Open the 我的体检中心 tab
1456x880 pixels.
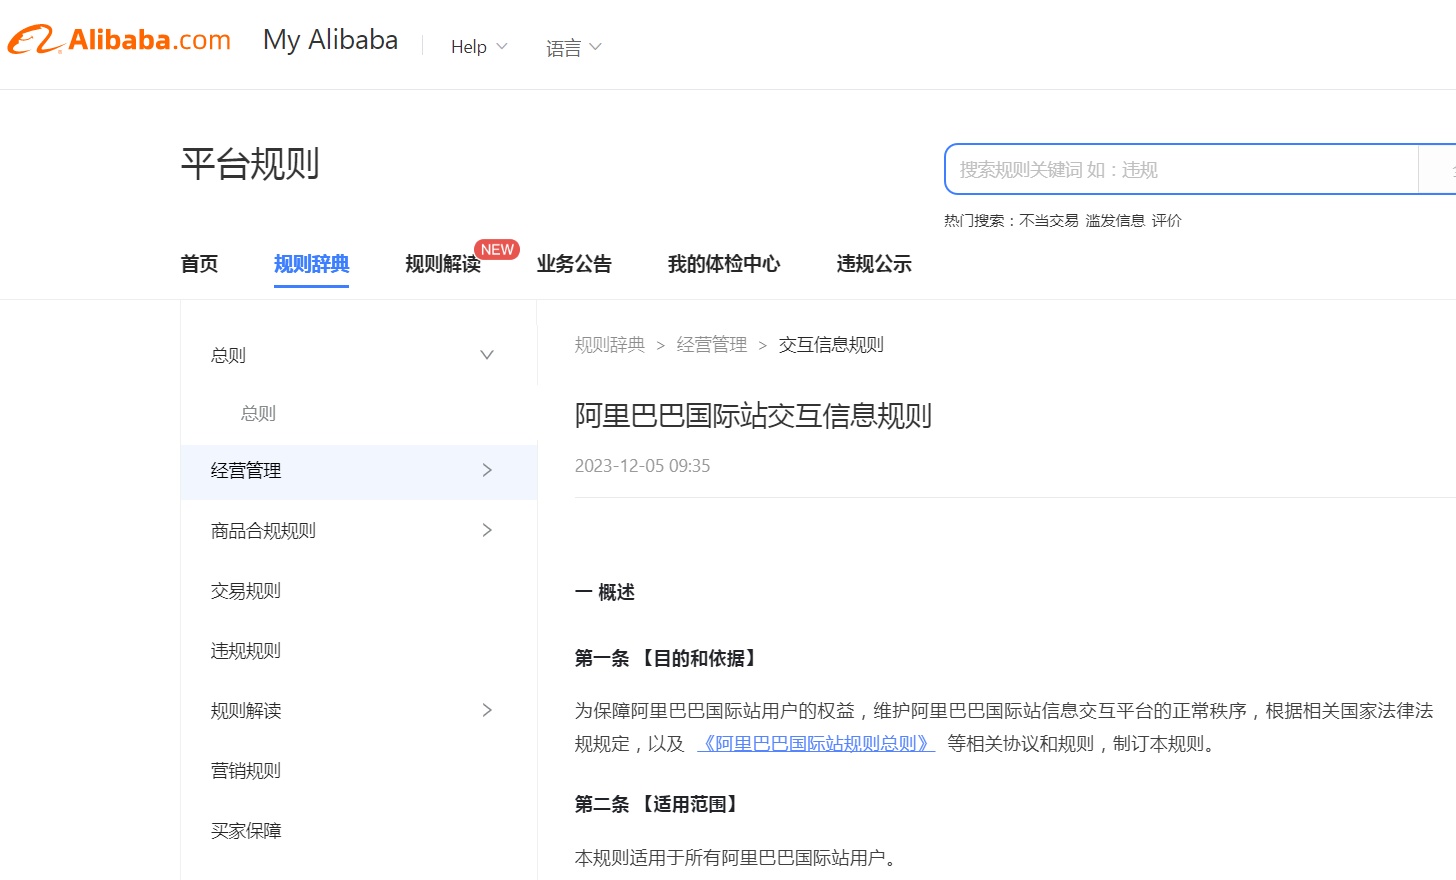coord(724,264)
